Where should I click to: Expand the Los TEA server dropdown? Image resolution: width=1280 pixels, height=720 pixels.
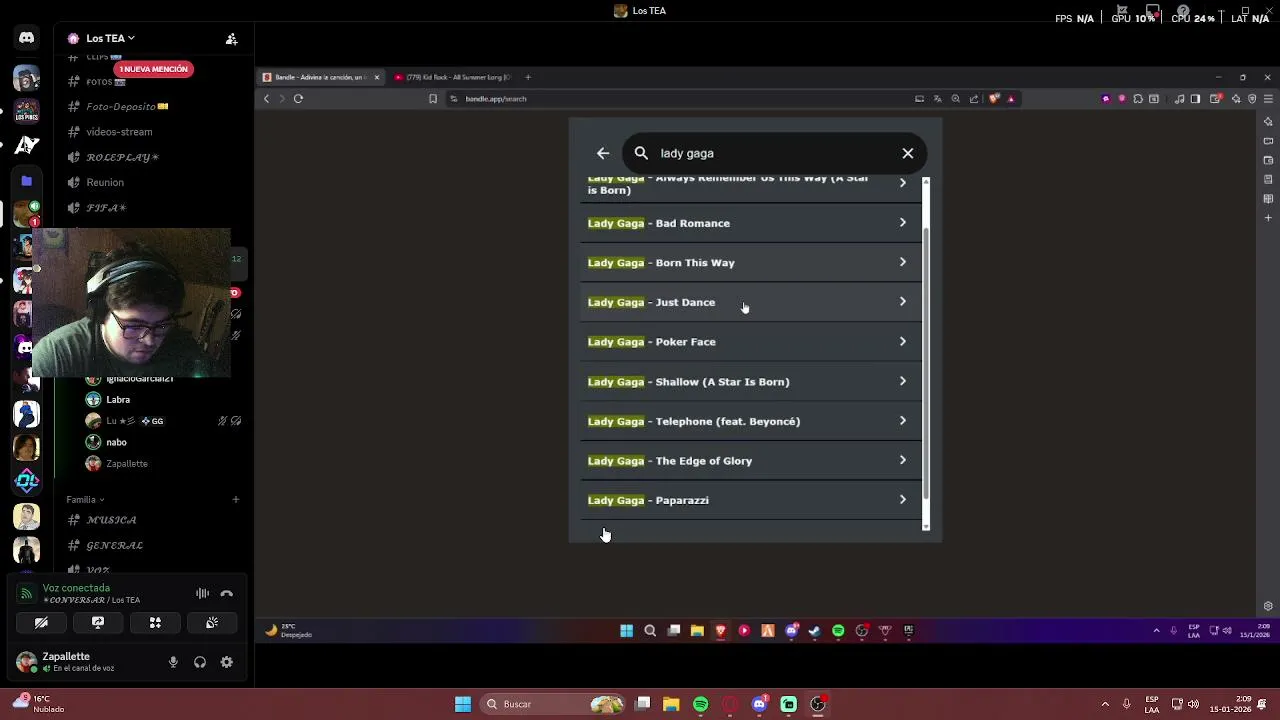[110, 38]
